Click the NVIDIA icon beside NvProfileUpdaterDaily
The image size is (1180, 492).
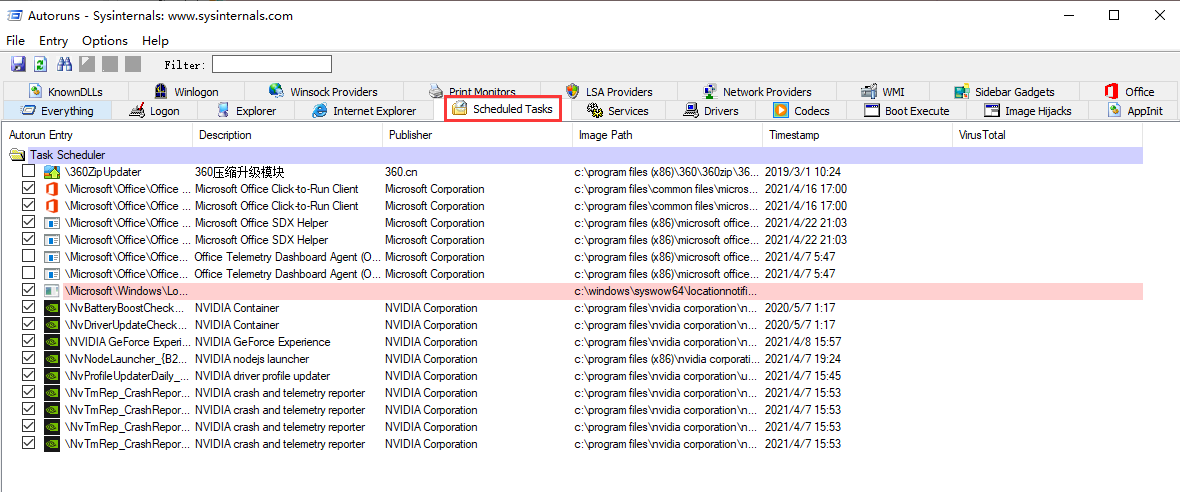[51, 375]
